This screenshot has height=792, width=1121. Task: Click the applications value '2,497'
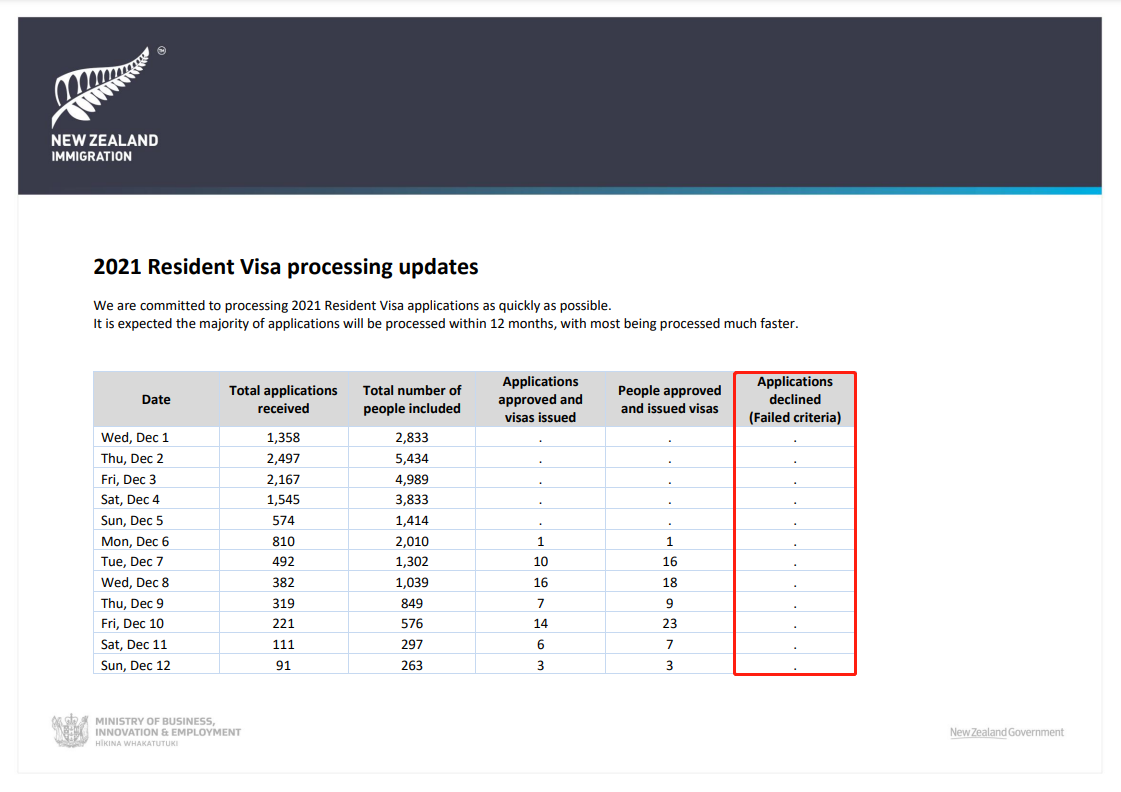click(283, 458)
